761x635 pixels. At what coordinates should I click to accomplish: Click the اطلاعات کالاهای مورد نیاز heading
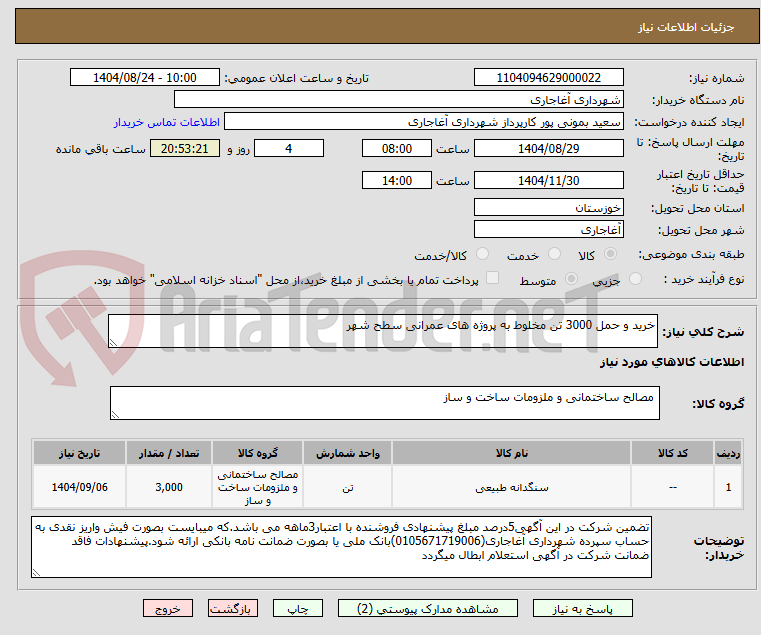coord(672,362)
